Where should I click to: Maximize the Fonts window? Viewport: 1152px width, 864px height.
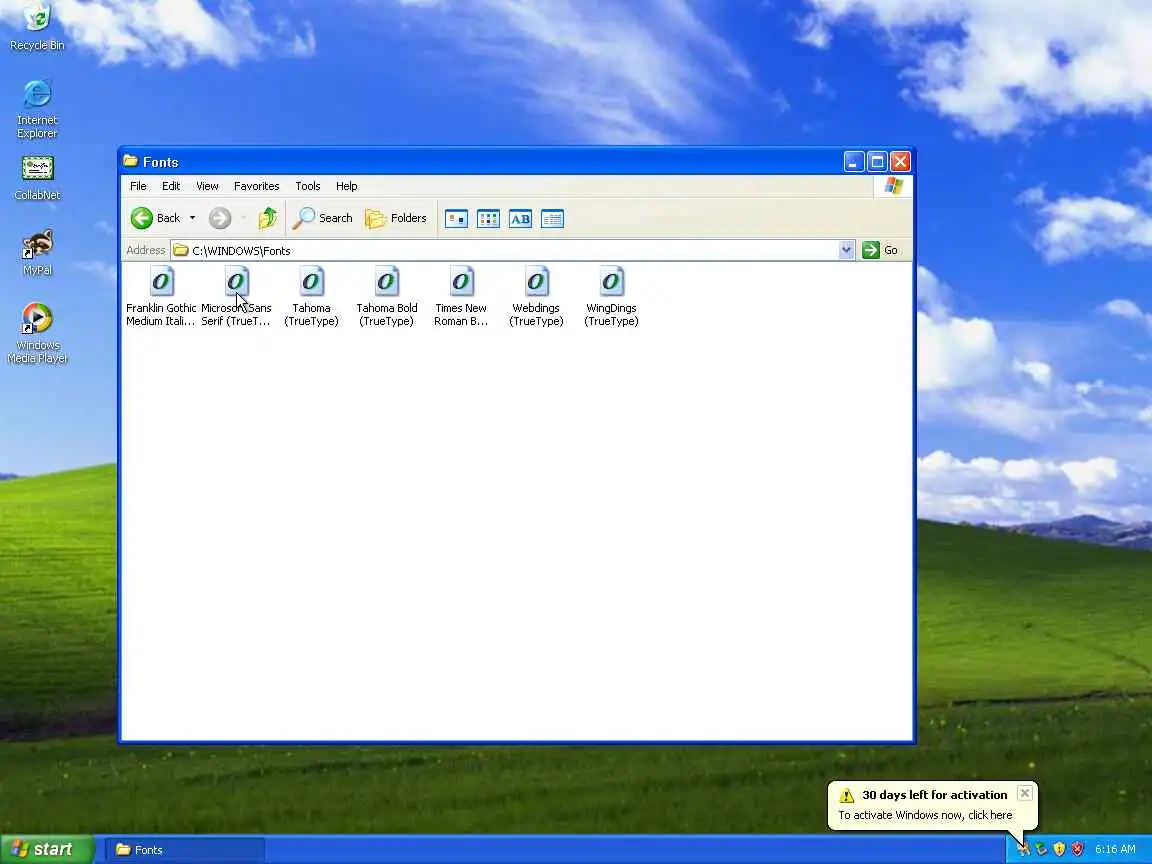click(x=877, y=161)
